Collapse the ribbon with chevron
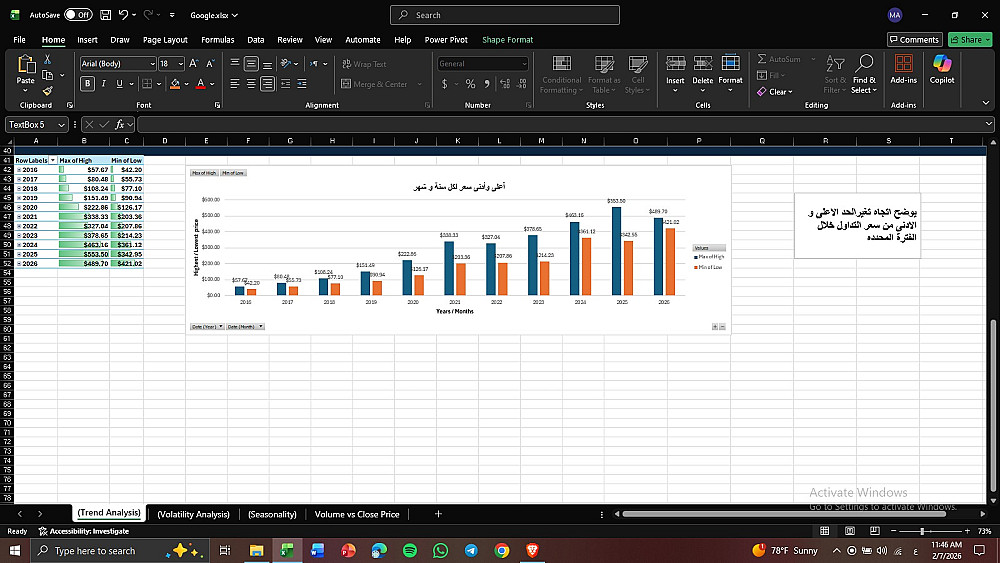Image resolution: width=1000 pixels, height=563 pixels. [x=985, y=103]
